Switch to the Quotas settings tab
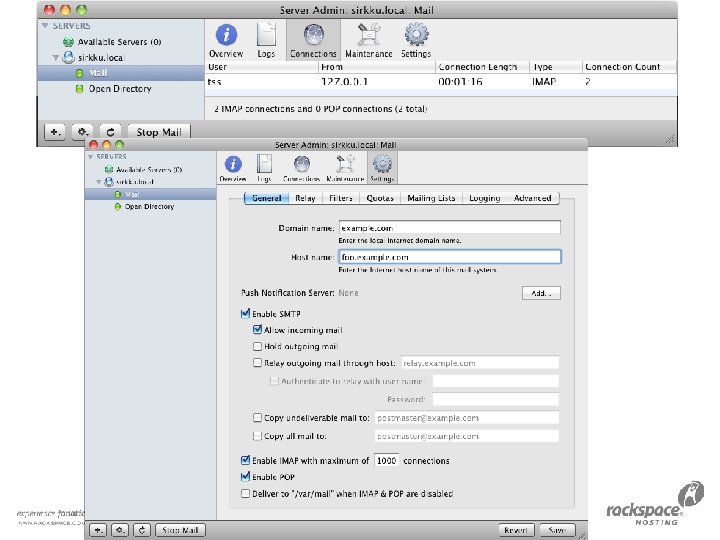Viewport: 720px width, 540px height. pos(380,198)
